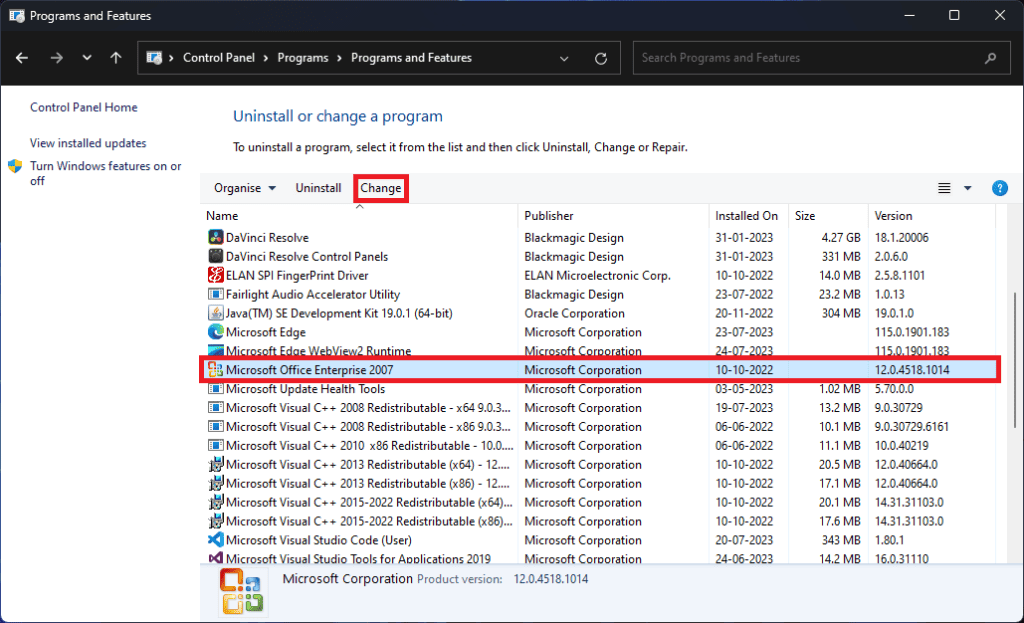1024x623 pixels.
Task: Open Help via the question mark icon
Action: 1000,188
